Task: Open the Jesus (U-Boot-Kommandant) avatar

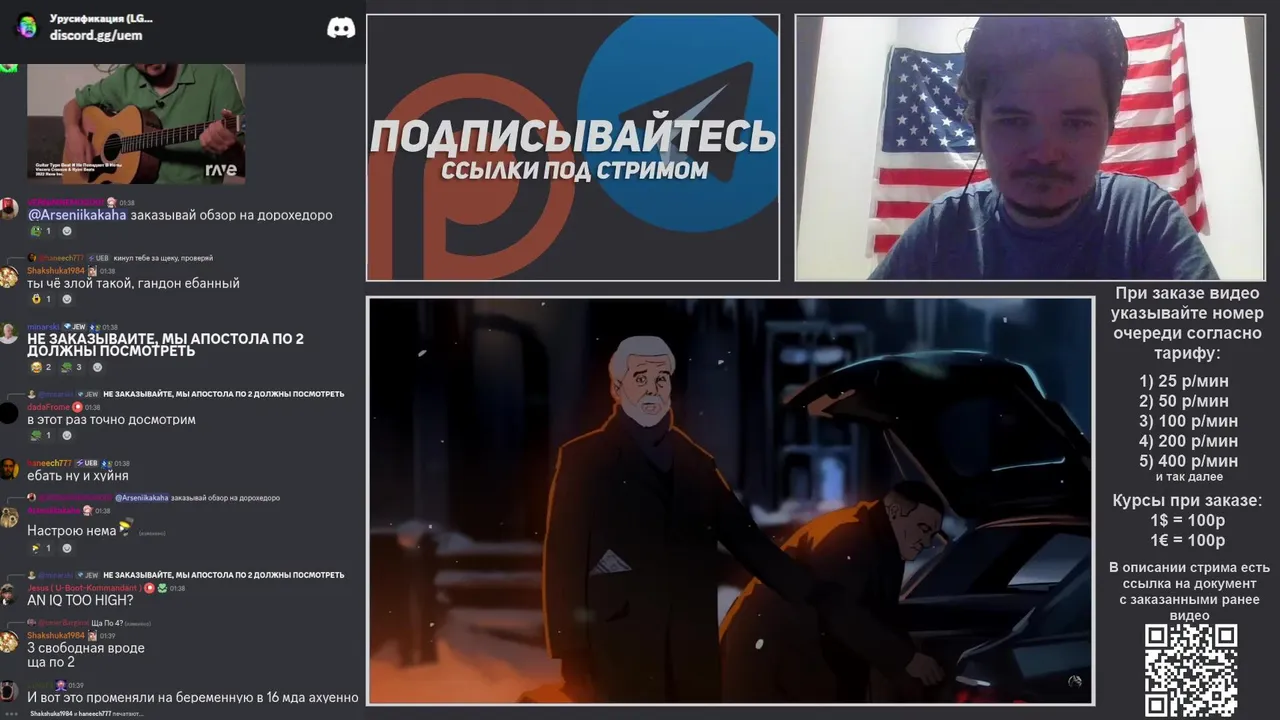Action: point(9,593)
